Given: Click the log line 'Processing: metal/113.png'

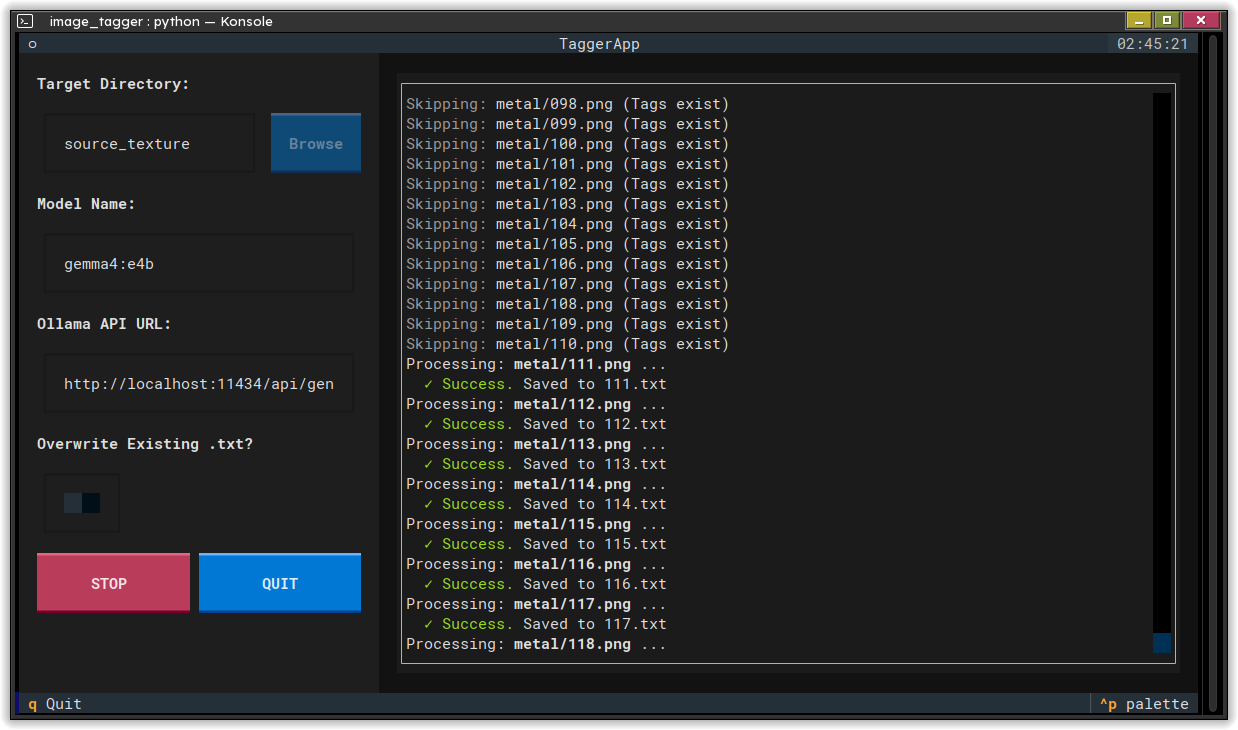Looking at the screenshot, I should click(536, 444).
